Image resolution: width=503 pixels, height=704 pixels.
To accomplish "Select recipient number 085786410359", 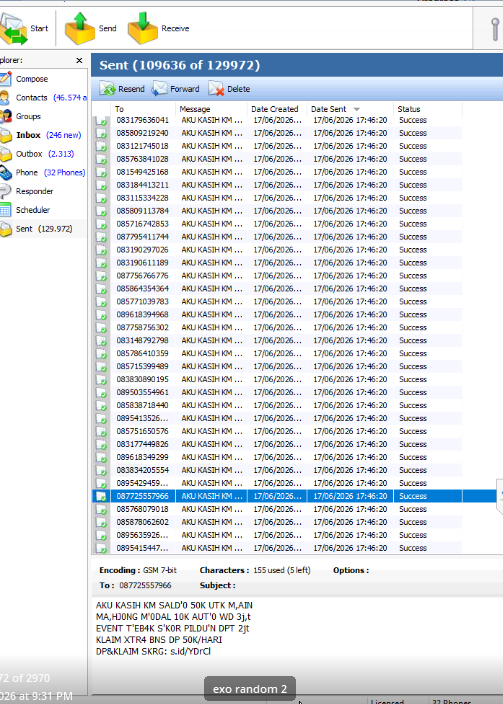I will [143, 353].
